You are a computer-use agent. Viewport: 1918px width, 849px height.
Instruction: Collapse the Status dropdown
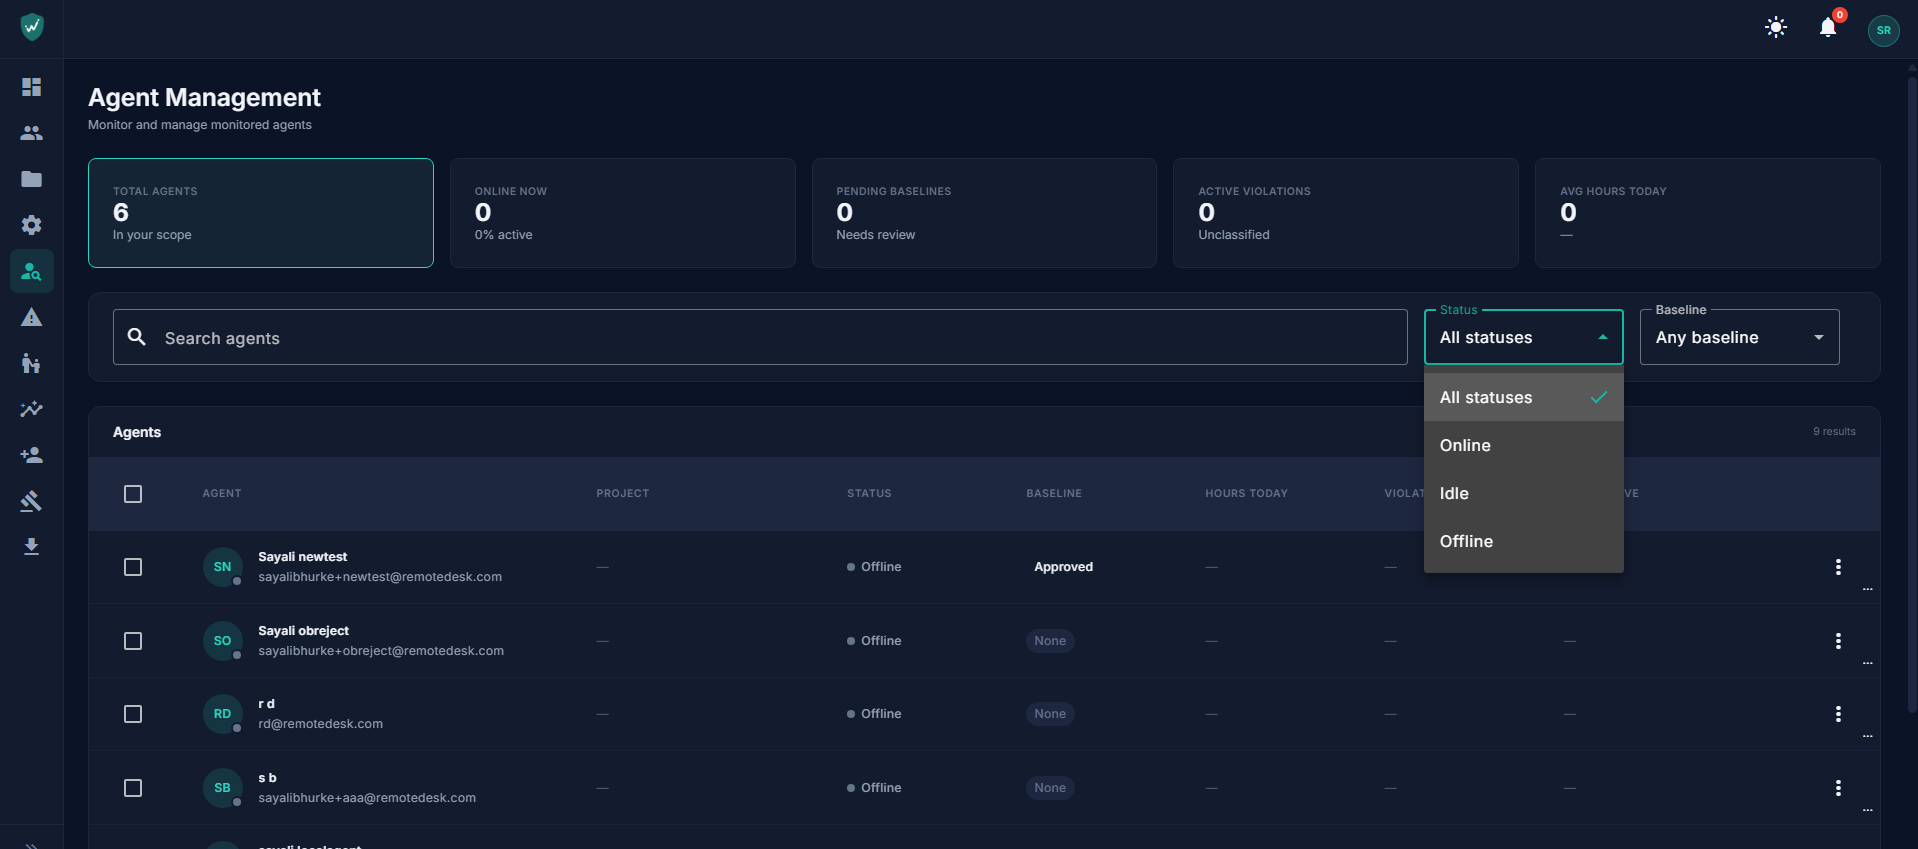coord(1523,337)
